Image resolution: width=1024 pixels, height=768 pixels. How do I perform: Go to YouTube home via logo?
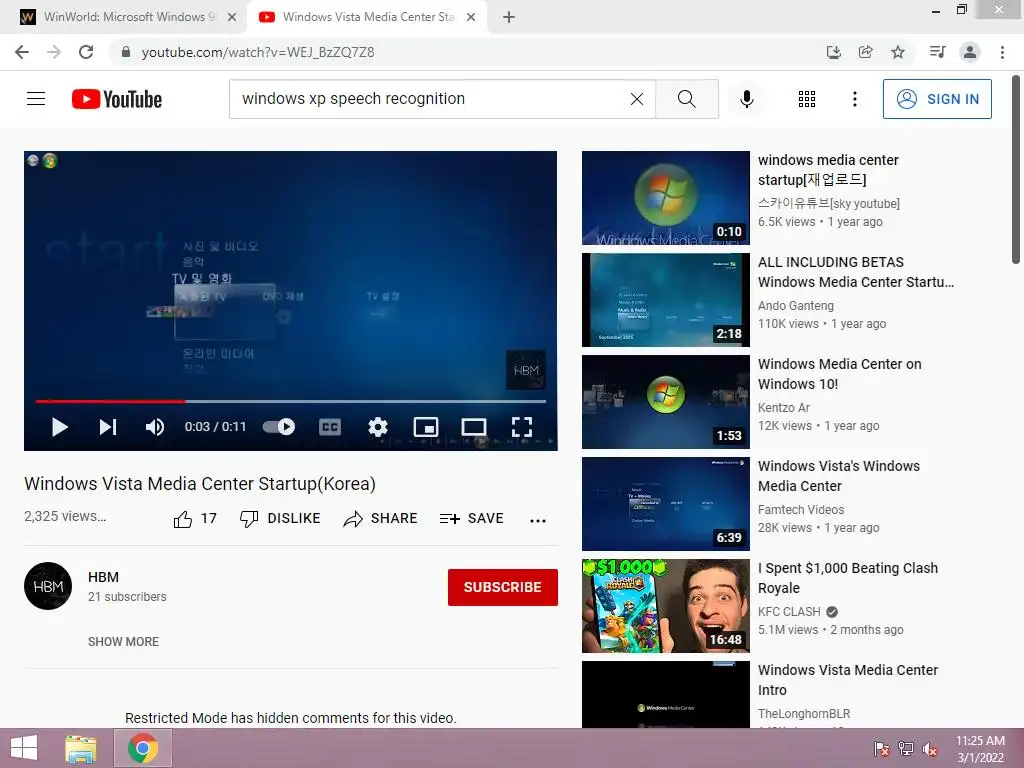(116, 99)
